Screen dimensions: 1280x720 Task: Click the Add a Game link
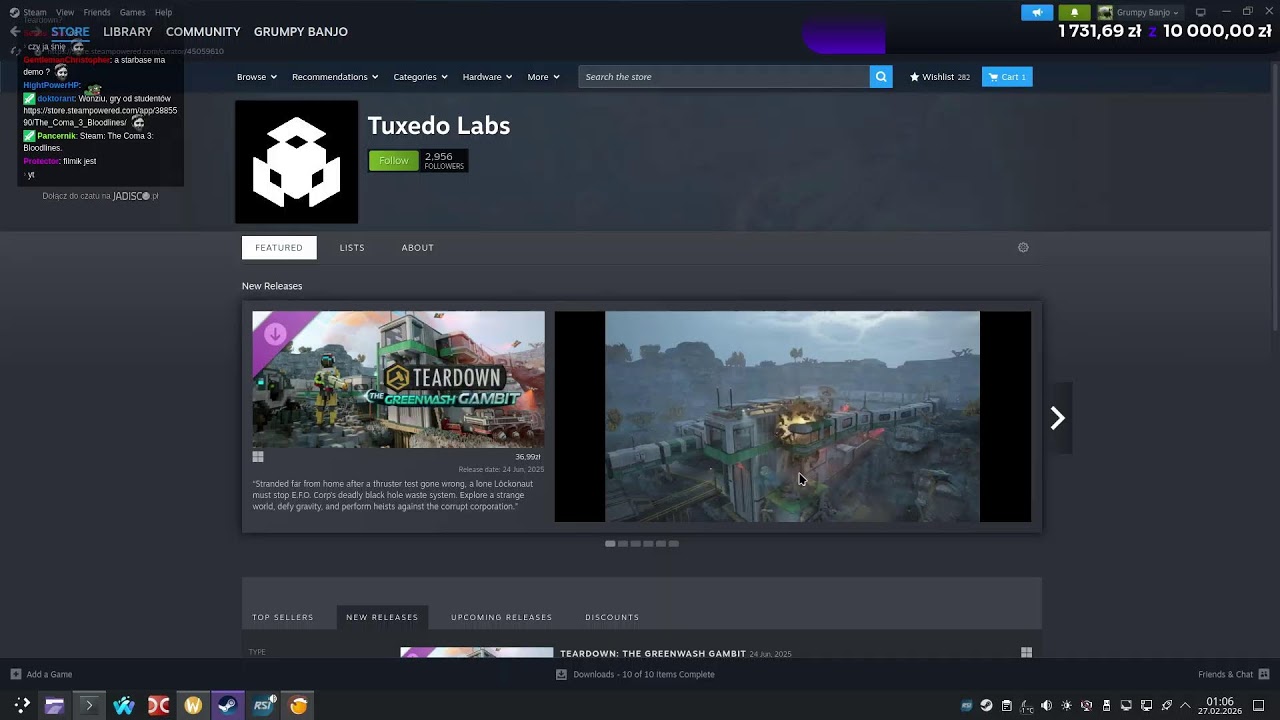tap(49, 674)
